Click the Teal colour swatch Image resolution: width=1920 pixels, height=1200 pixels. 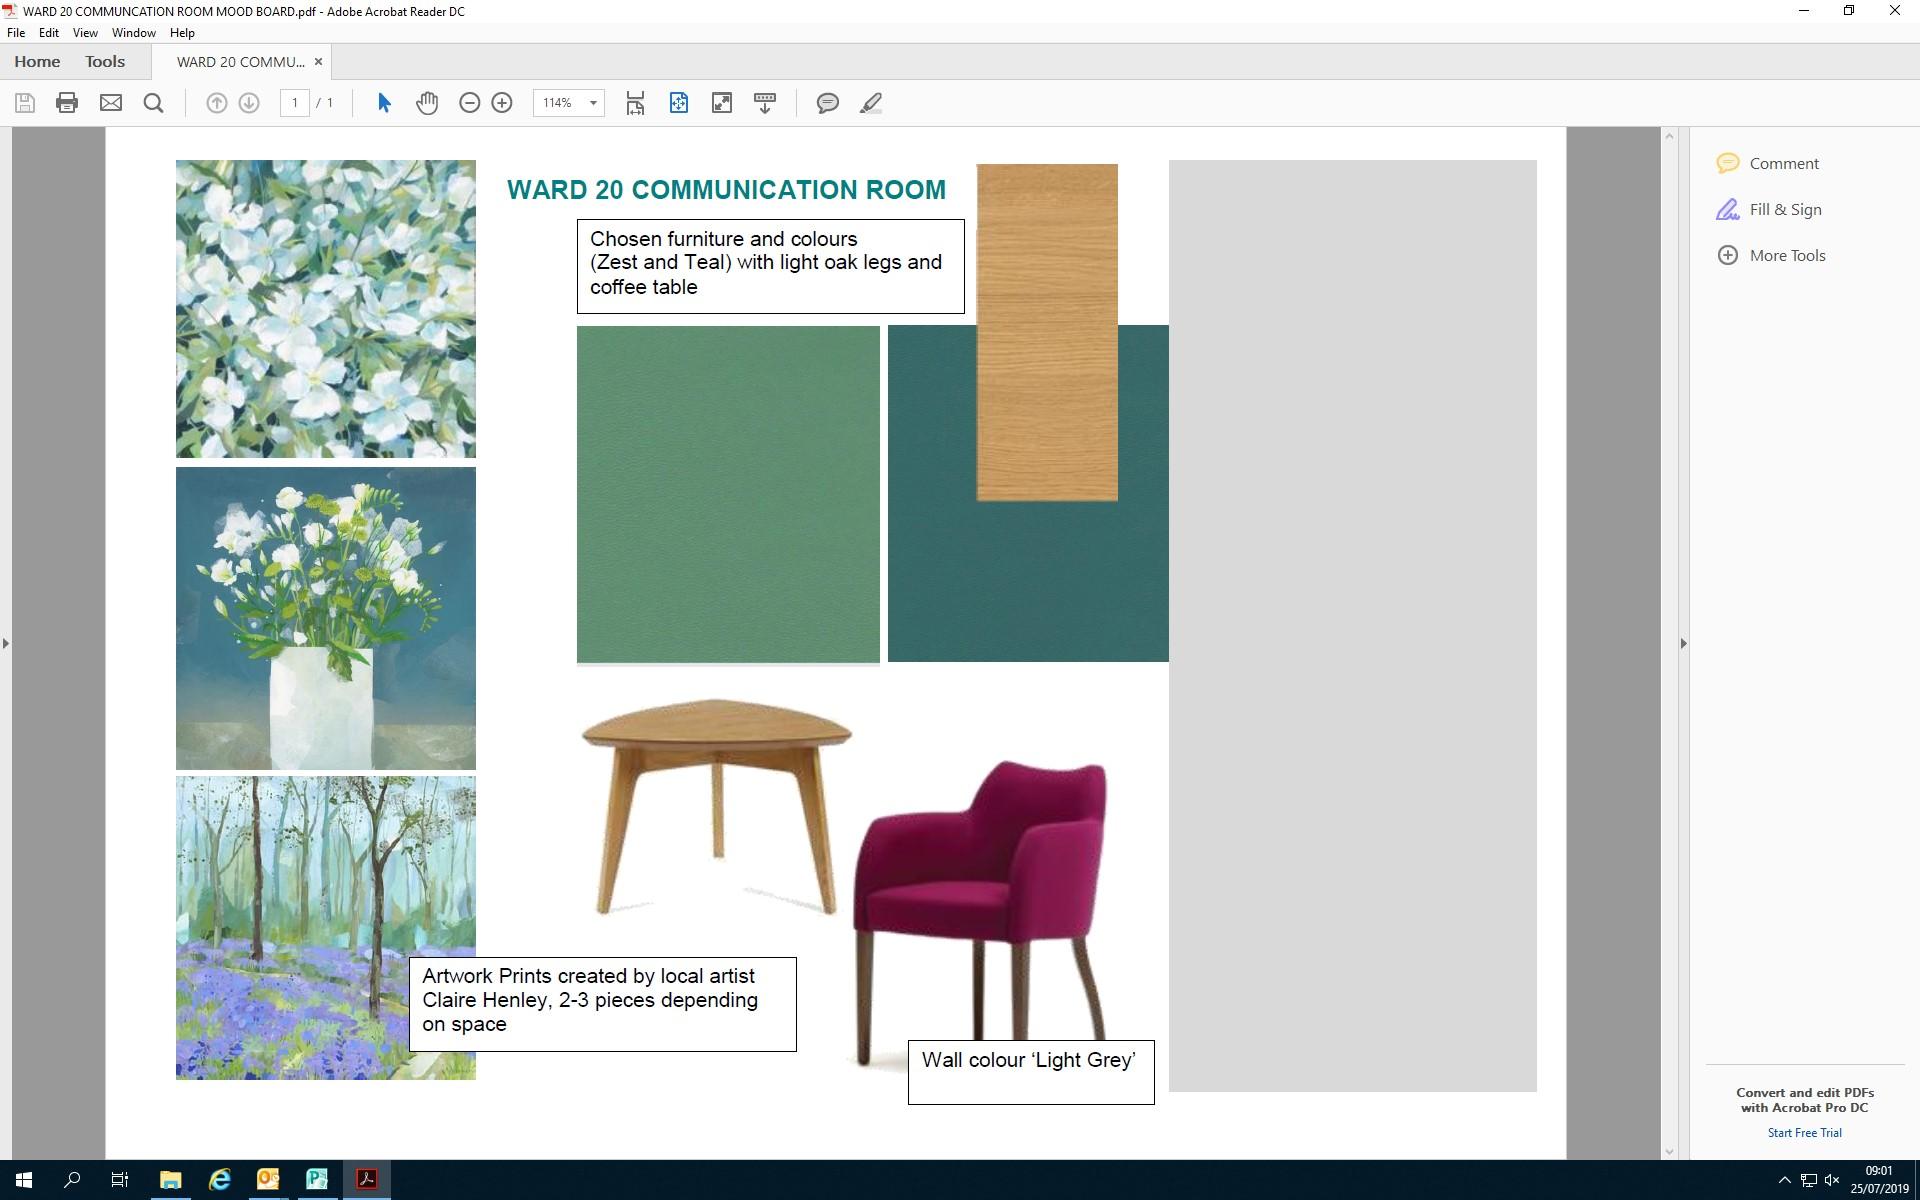coord(1028,580)
